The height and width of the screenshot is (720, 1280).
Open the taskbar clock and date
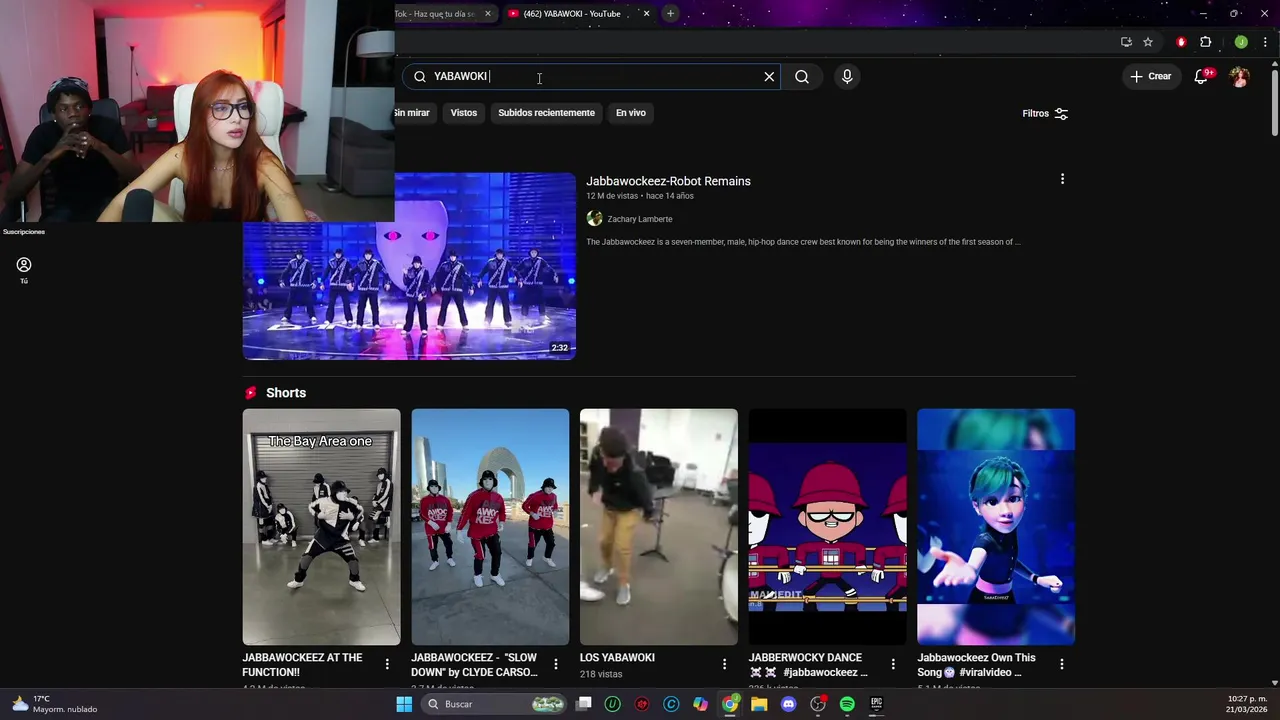1247,704
